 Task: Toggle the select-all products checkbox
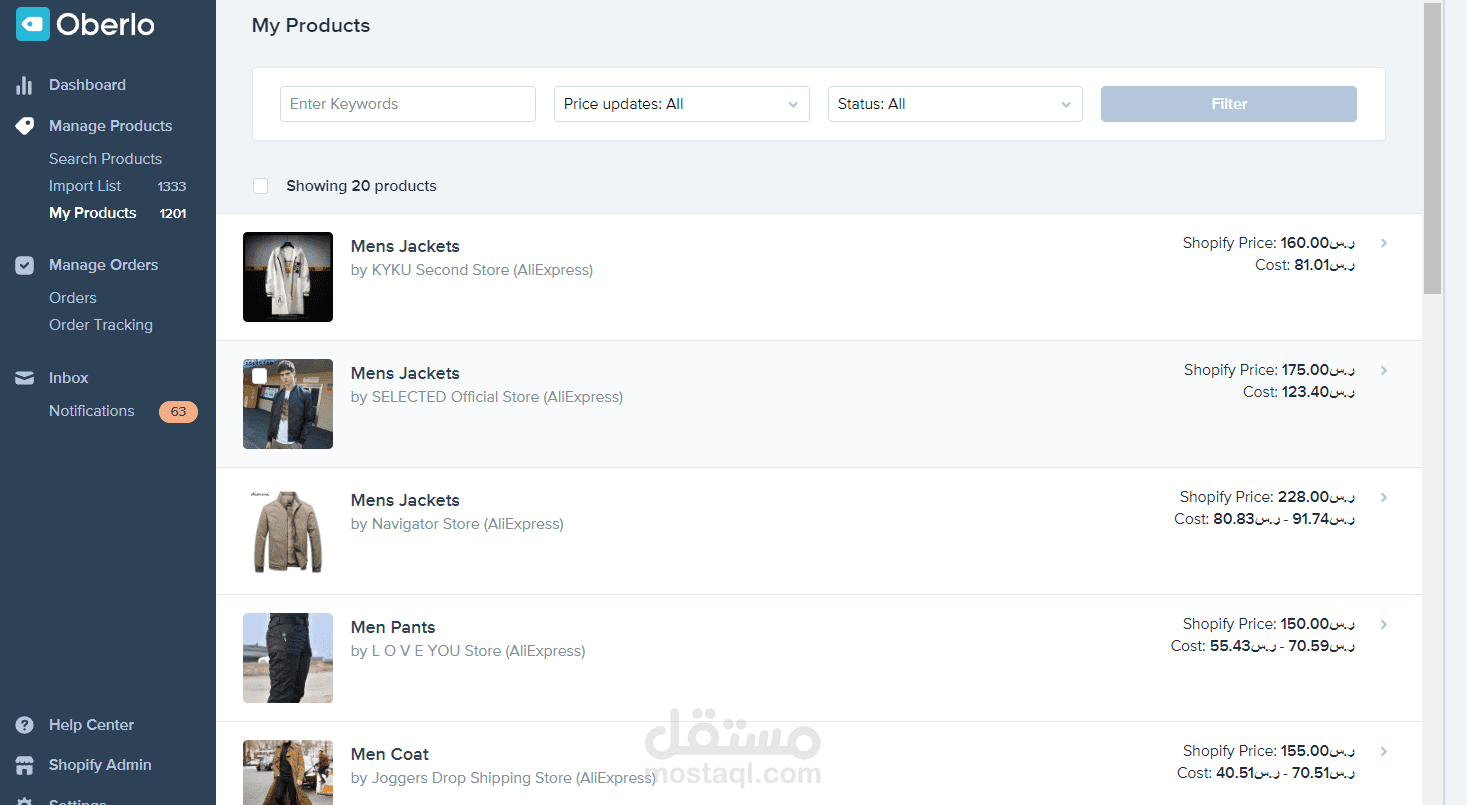(261, 186)
